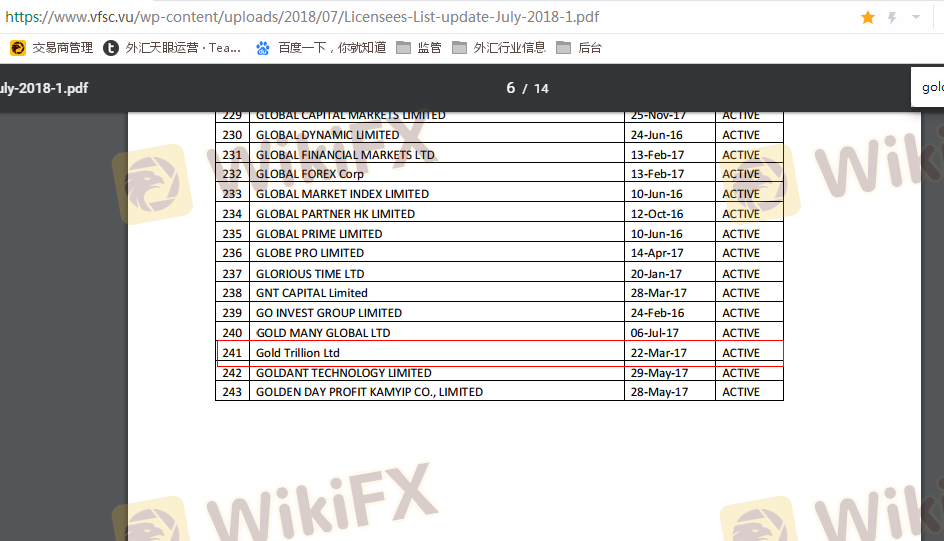Open the 后台 bookmarks folder

[x=579, y=48]
